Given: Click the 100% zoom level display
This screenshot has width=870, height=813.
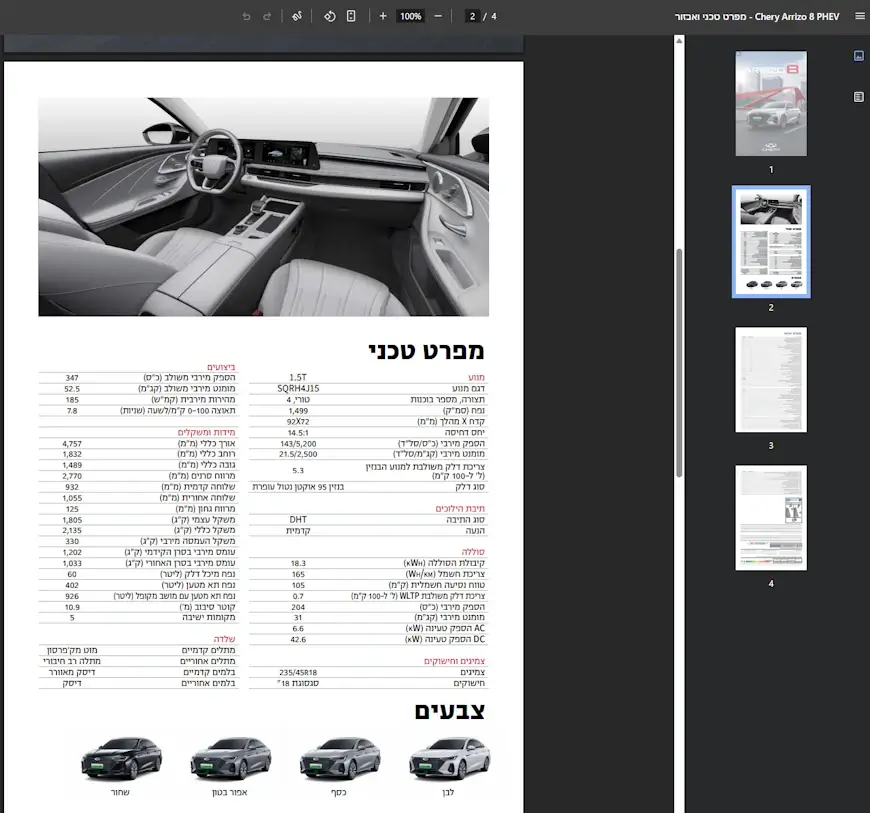Looking at the screenshot, I should pyautogui.click(x=408, y=16).
